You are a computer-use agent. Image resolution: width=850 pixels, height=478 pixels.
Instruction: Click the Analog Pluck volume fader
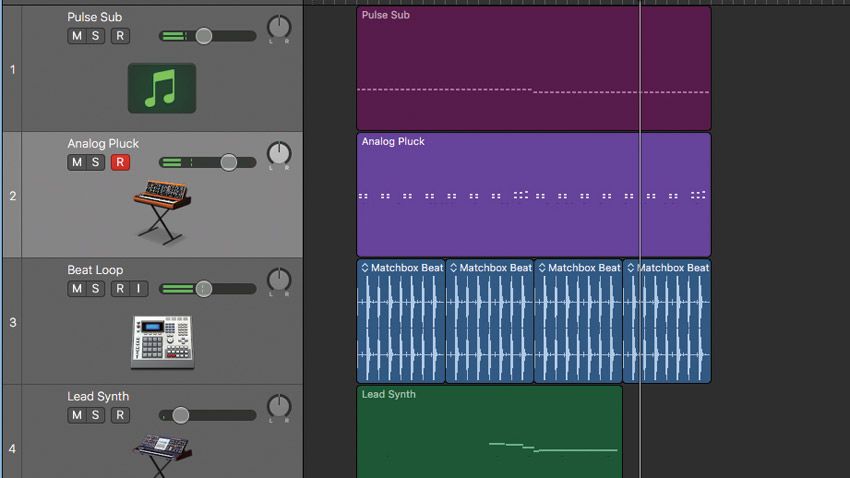coord(229,162)
